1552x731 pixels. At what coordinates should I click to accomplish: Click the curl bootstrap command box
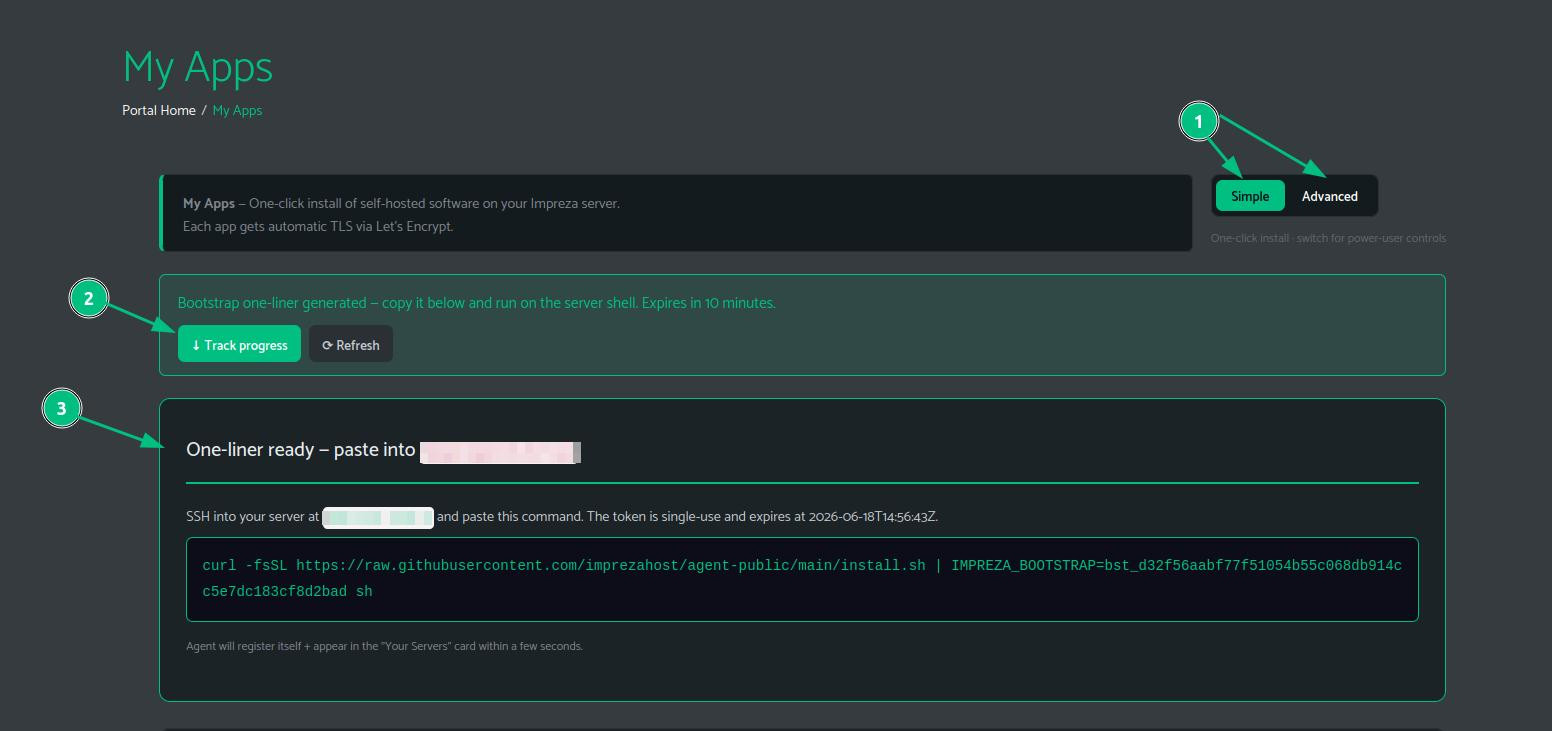[x=802, y=579]
